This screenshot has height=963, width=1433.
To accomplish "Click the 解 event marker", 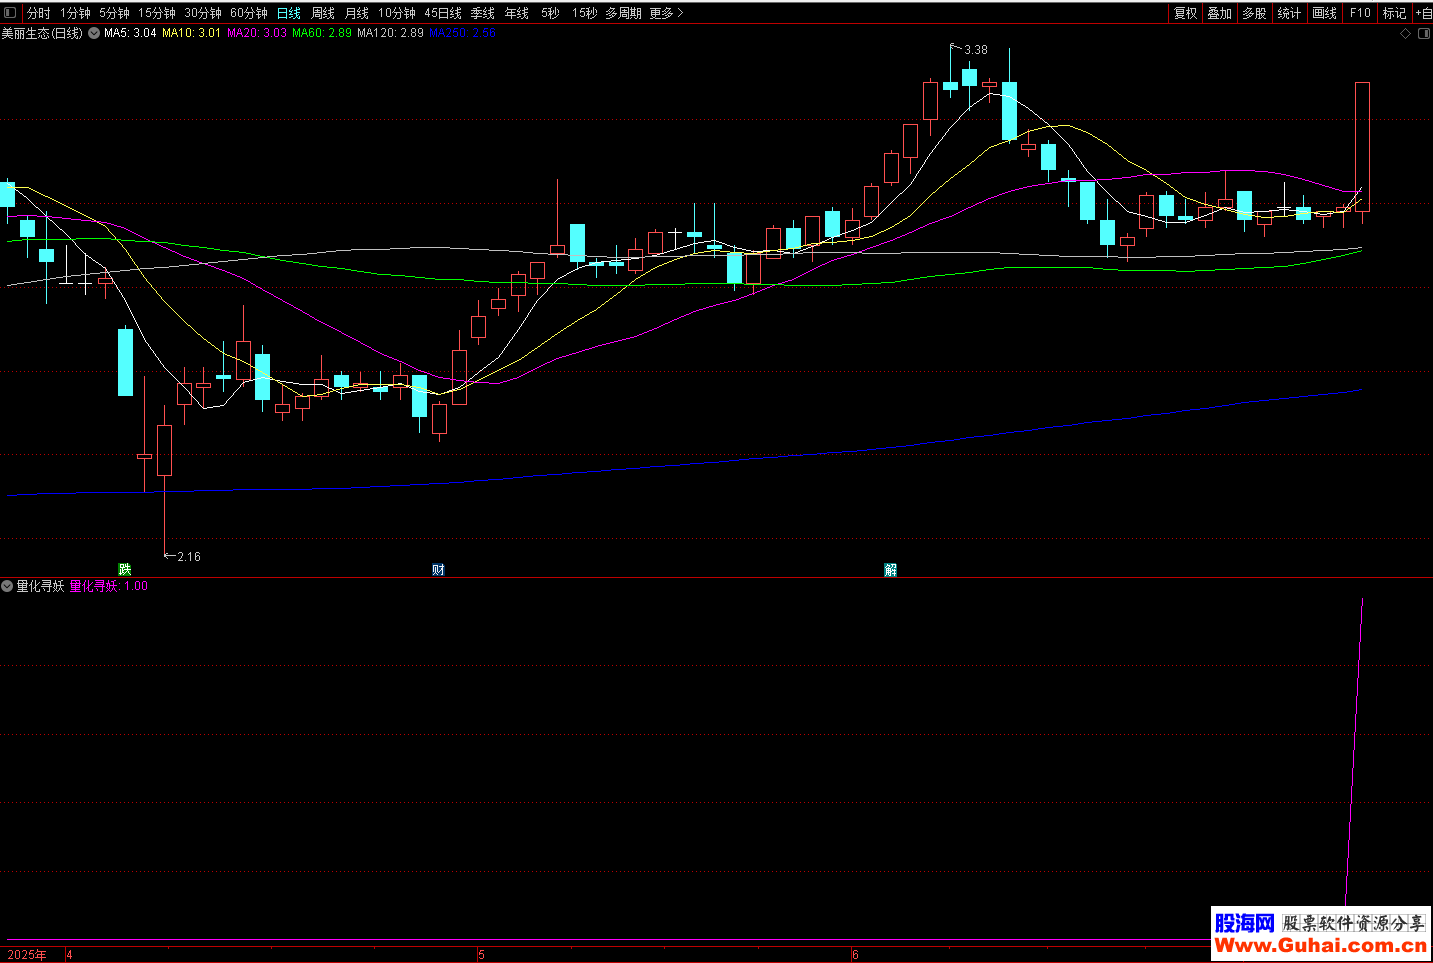I will coord(891,569).
